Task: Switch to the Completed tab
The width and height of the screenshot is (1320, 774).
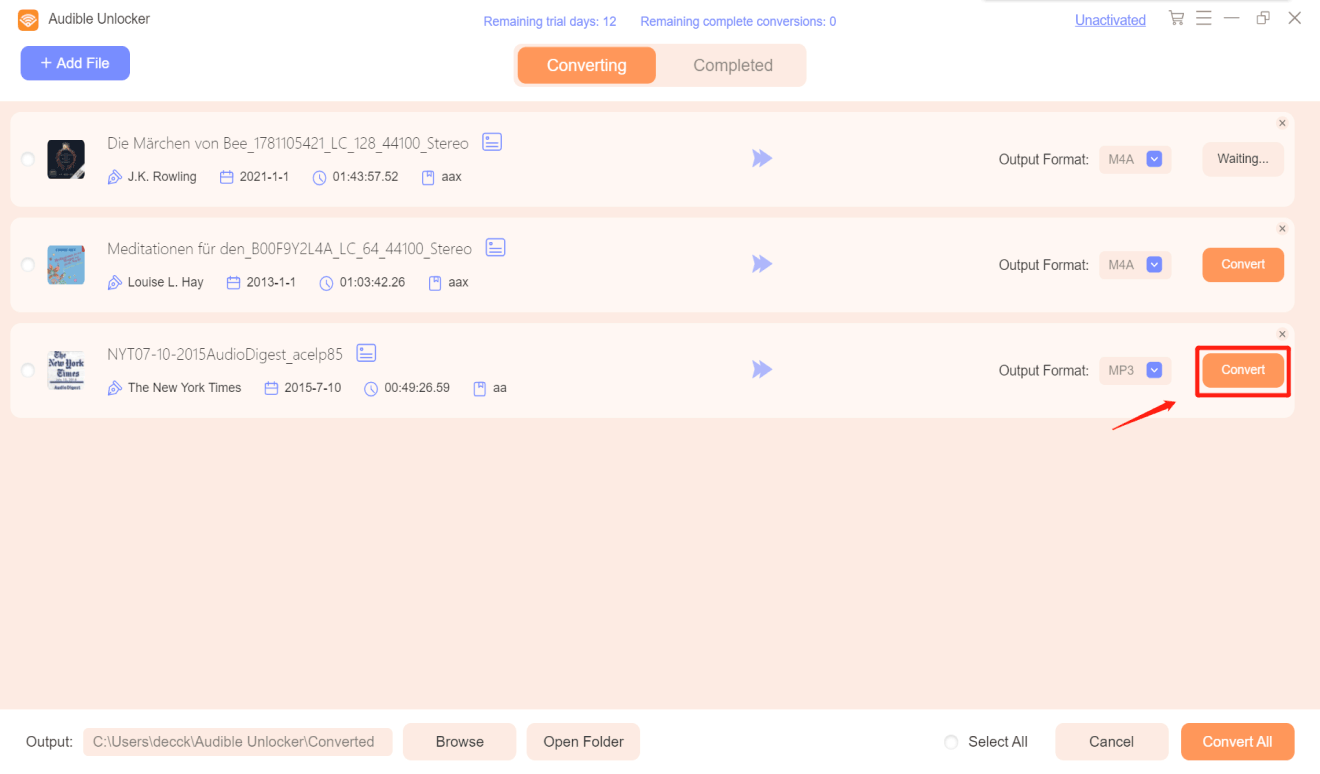Action: [733, 65]
